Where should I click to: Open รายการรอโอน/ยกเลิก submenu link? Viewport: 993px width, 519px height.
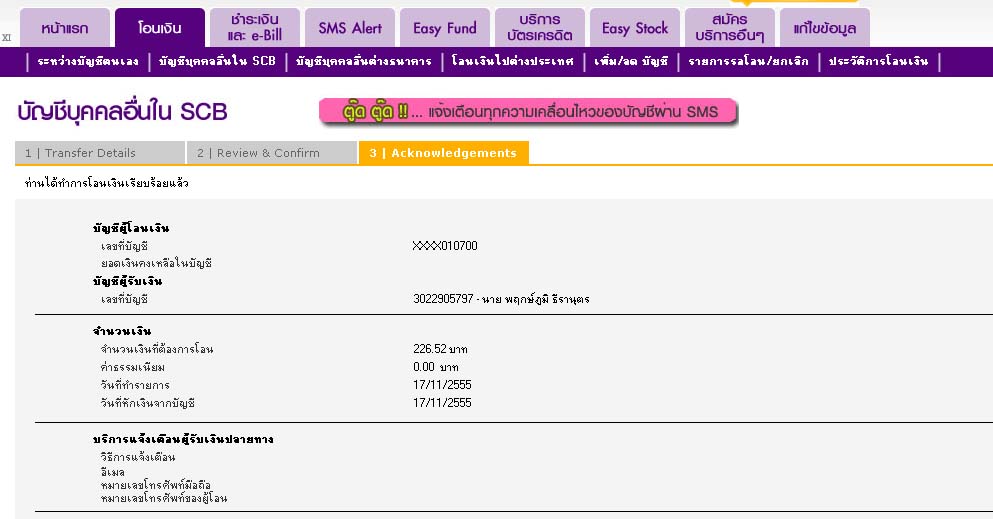point(749,61)
